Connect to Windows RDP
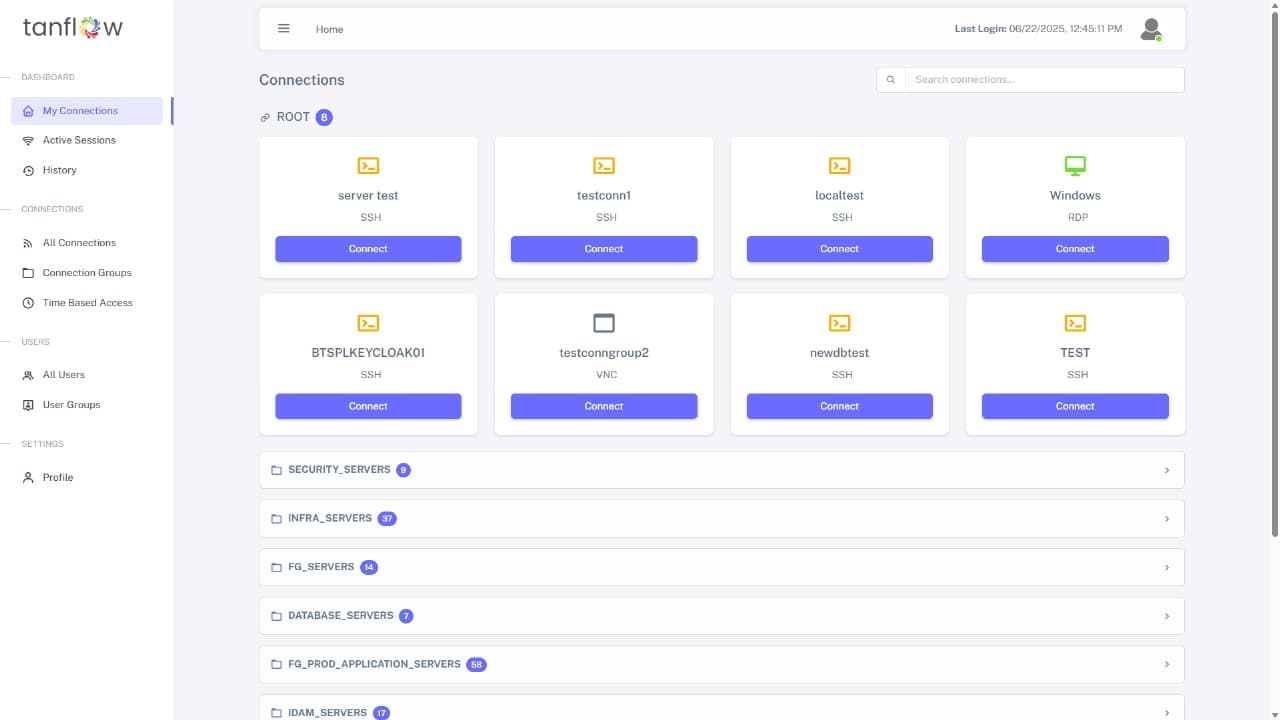Viewport: 1280px width, 720px height. point(1075,249)
